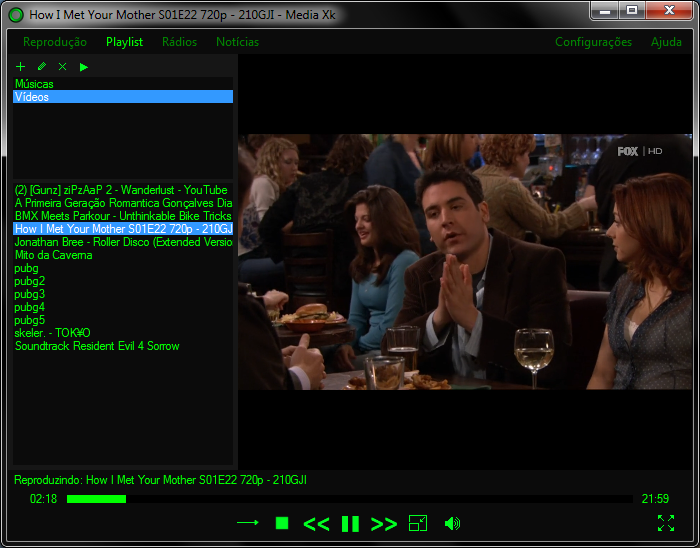Image resolution: width=700 pixels, height=548 pixels.
Task: Select the Vídeos playlist
Action: point(123,97)
